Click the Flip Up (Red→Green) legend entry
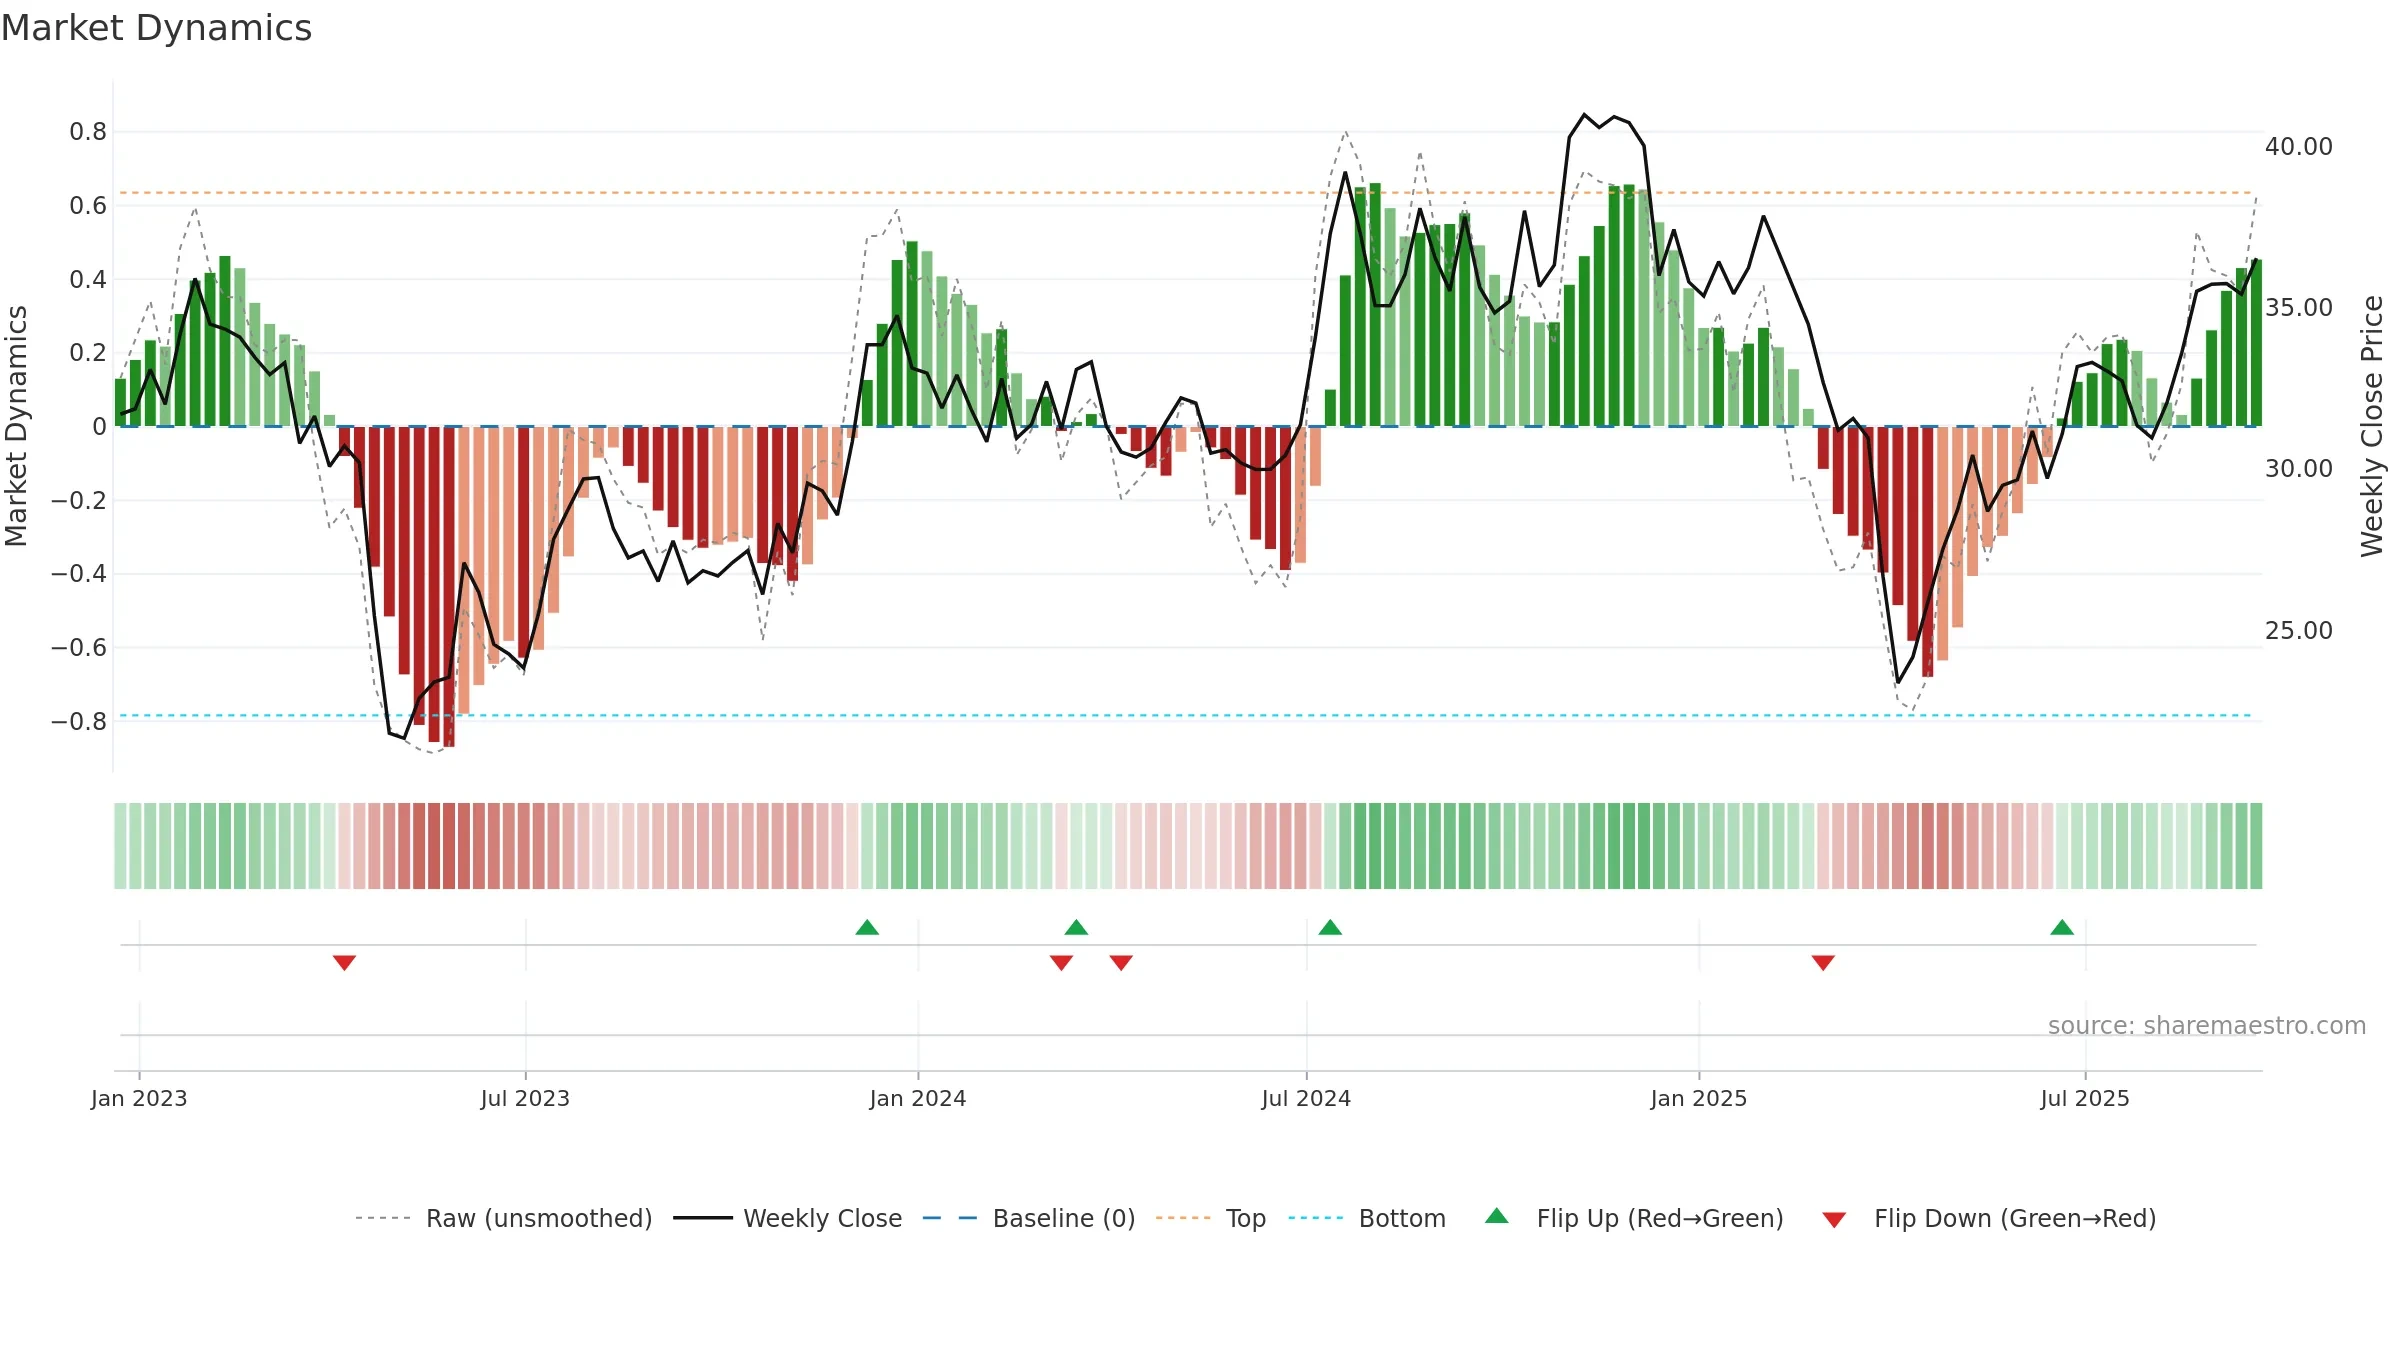The image size is (2400, 1350). click(x=1634, y=1218)
